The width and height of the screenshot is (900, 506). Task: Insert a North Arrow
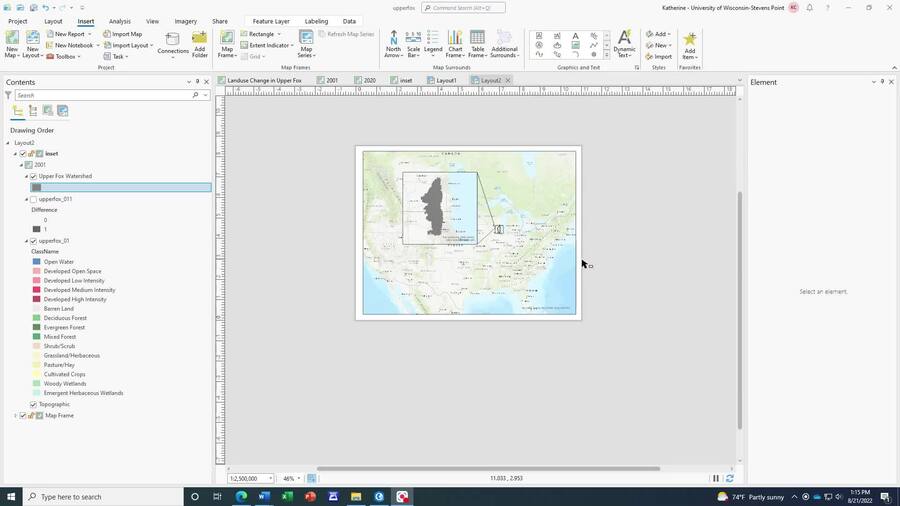pyautogui.click(x=393, y=43)
